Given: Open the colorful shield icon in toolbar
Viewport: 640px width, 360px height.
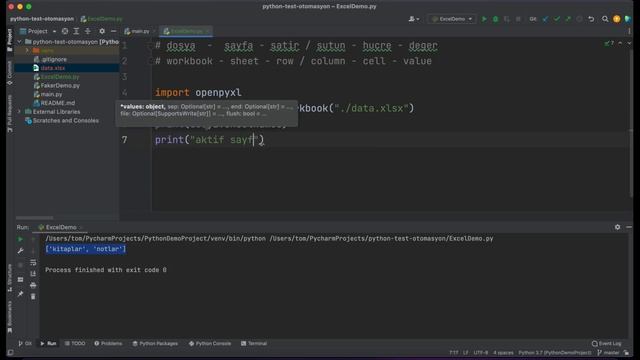Looking at the screenshot, I should [x=628, y=19].
